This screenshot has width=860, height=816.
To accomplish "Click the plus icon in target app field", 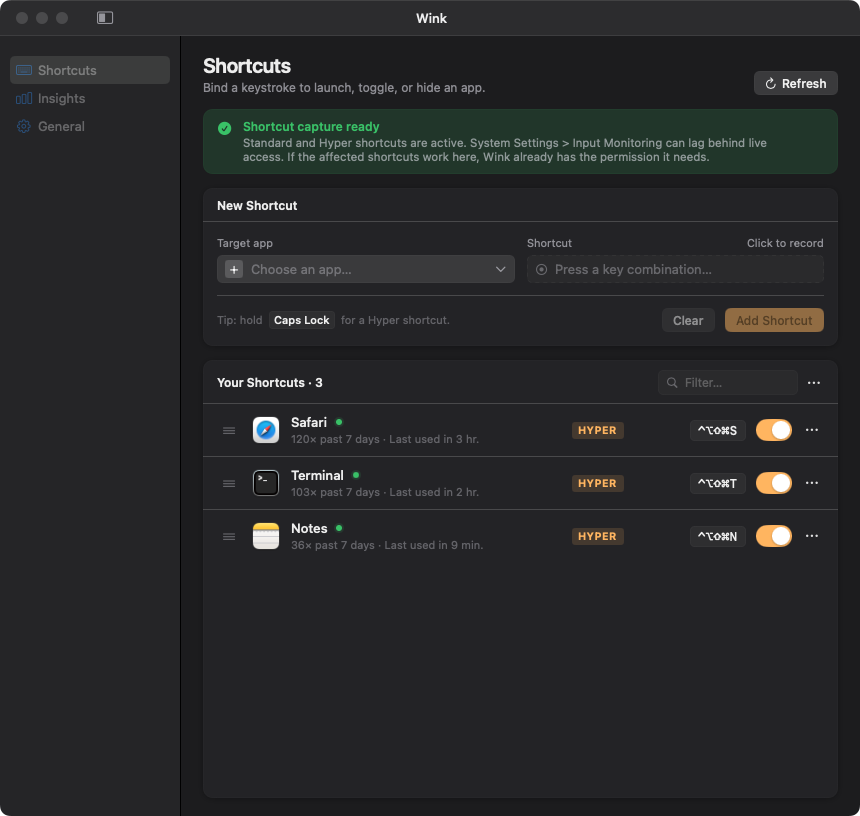I will point(234,269).
